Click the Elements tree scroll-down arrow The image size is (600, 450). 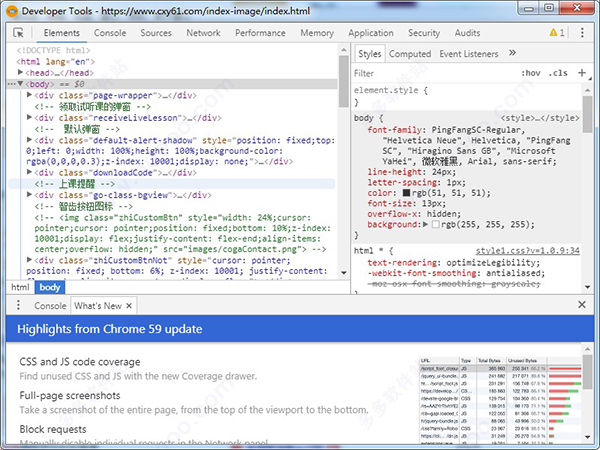[x=344, y=272]
